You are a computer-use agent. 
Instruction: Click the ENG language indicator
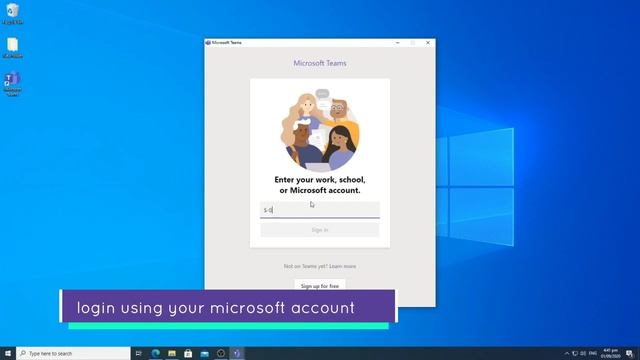coord(593,353)
